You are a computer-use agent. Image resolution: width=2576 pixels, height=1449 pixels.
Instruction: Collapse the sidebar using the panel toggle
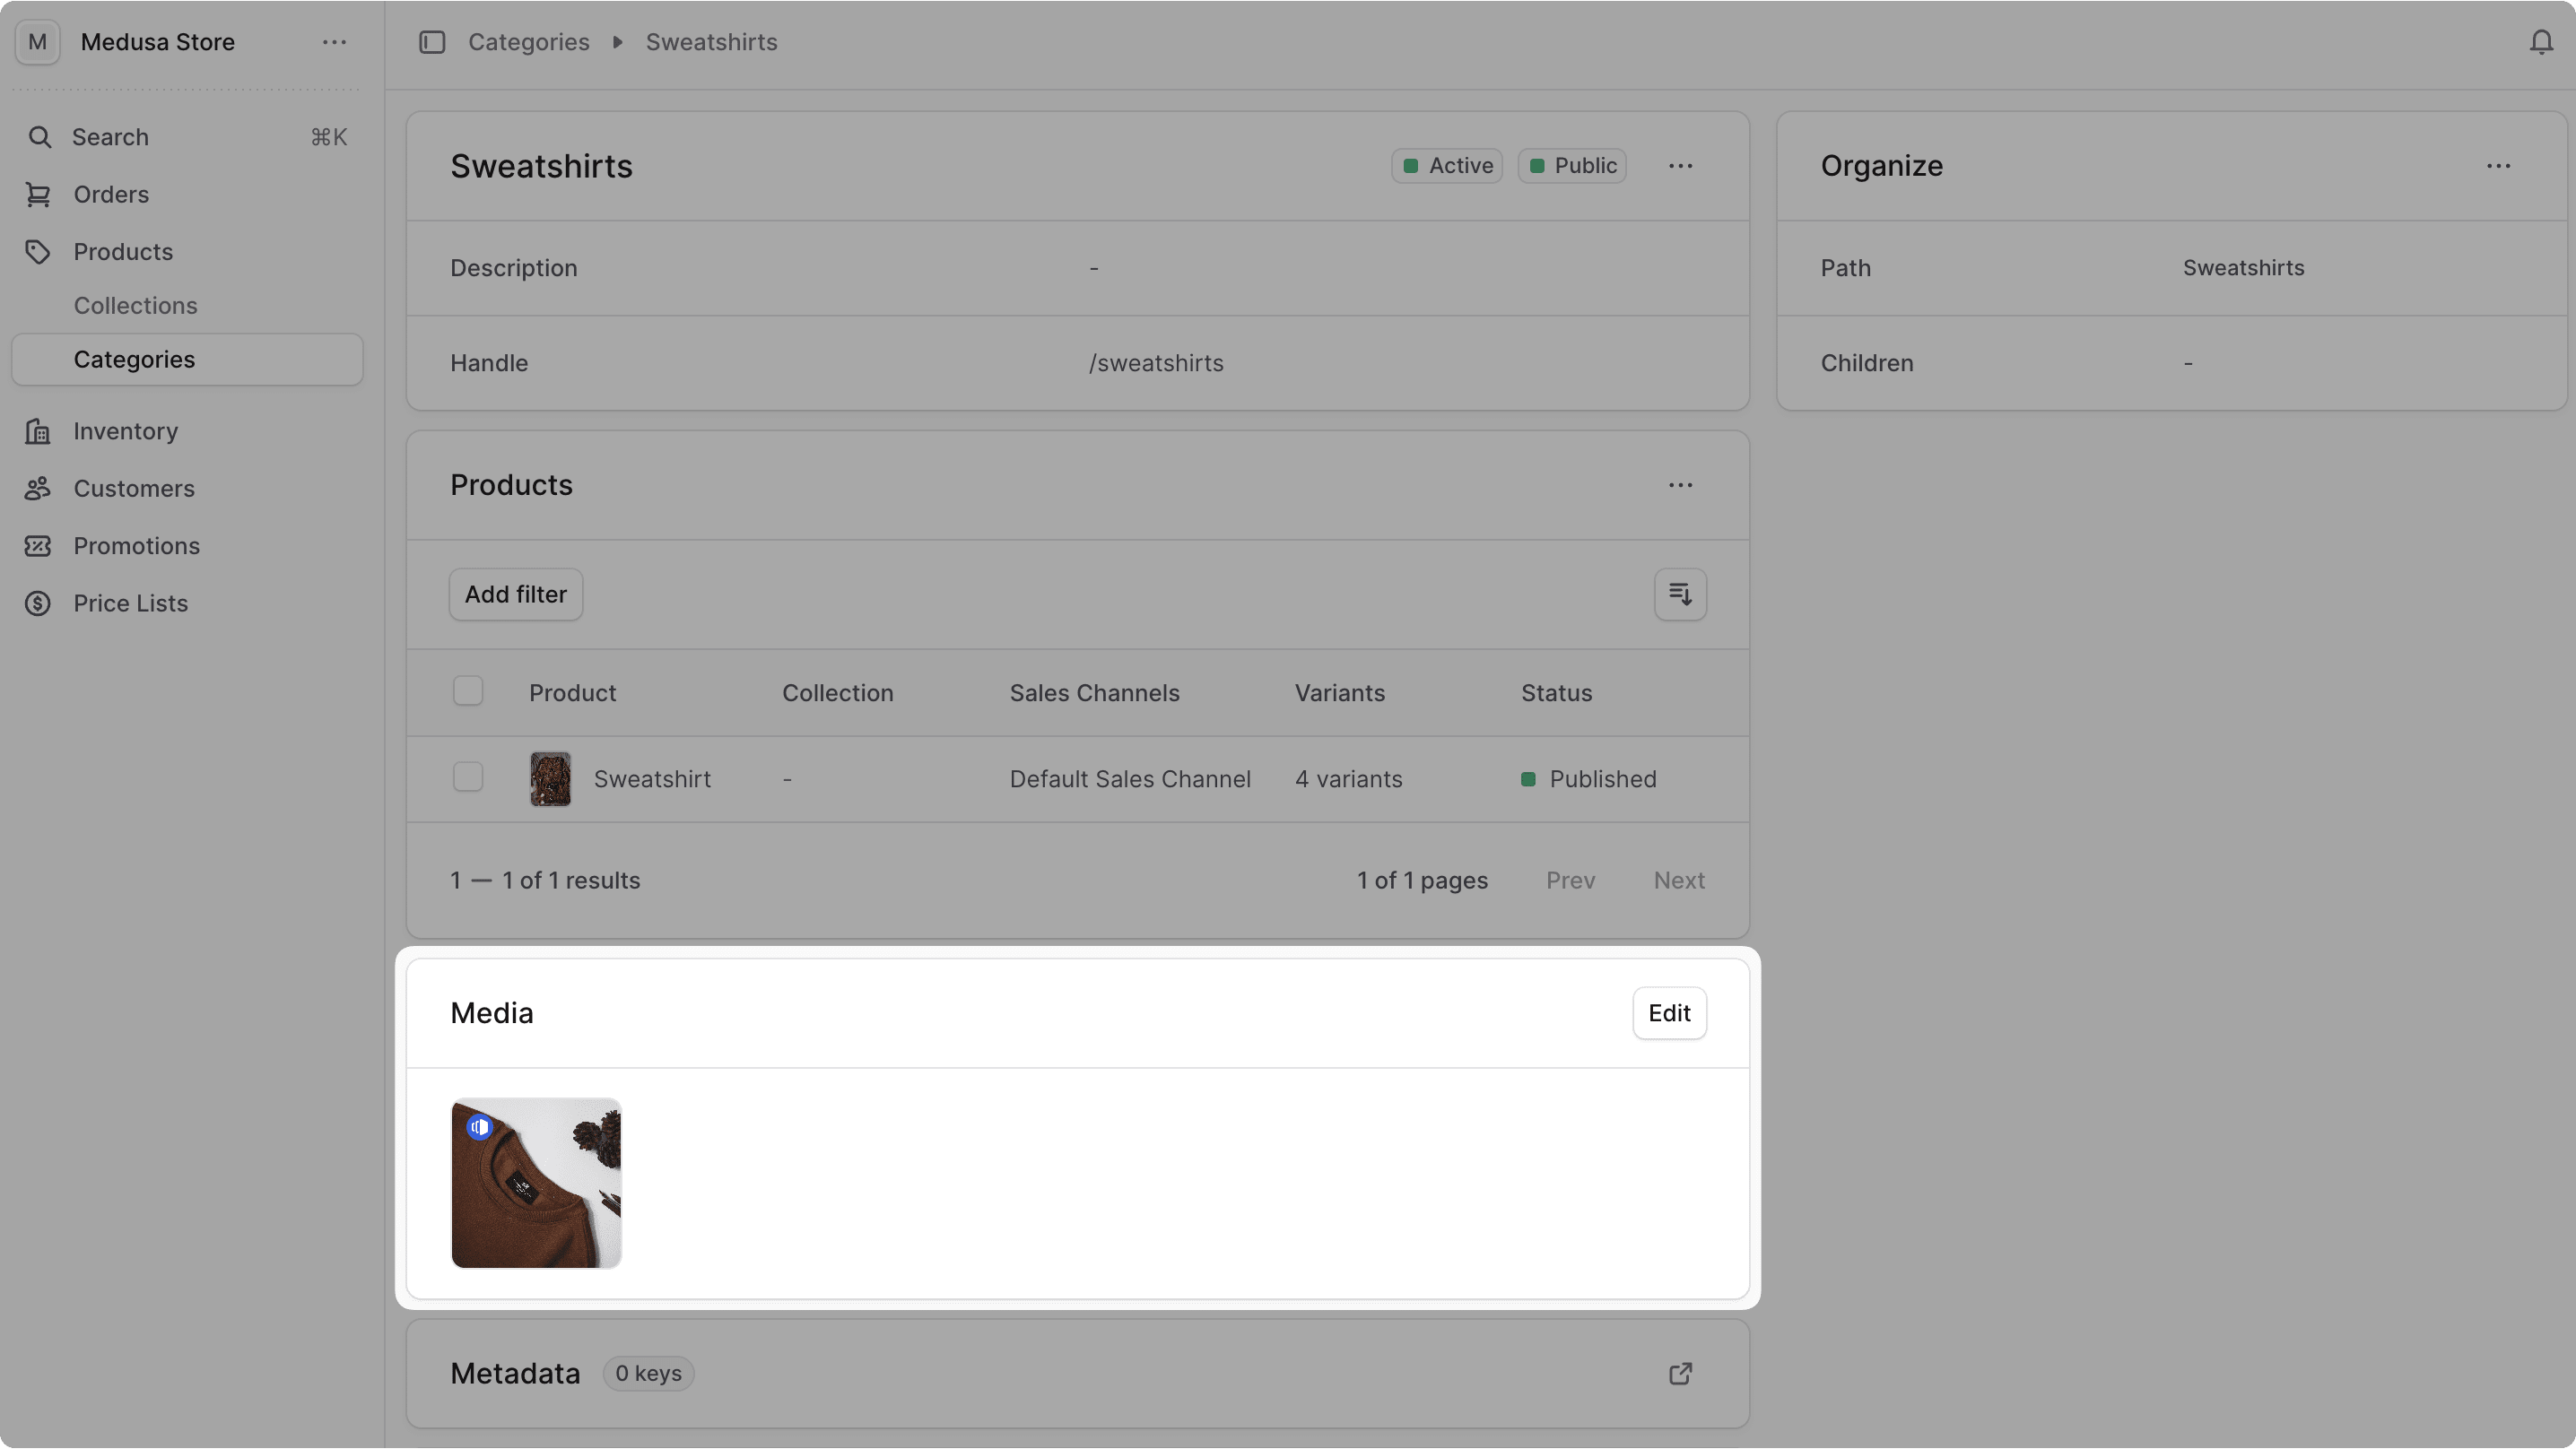point(433,42)
